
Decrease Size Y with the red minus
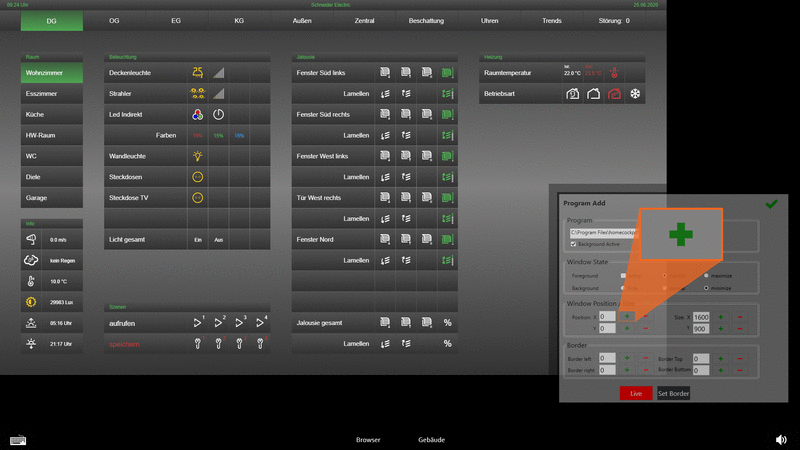pyautogui.click(x=740, y=328)
